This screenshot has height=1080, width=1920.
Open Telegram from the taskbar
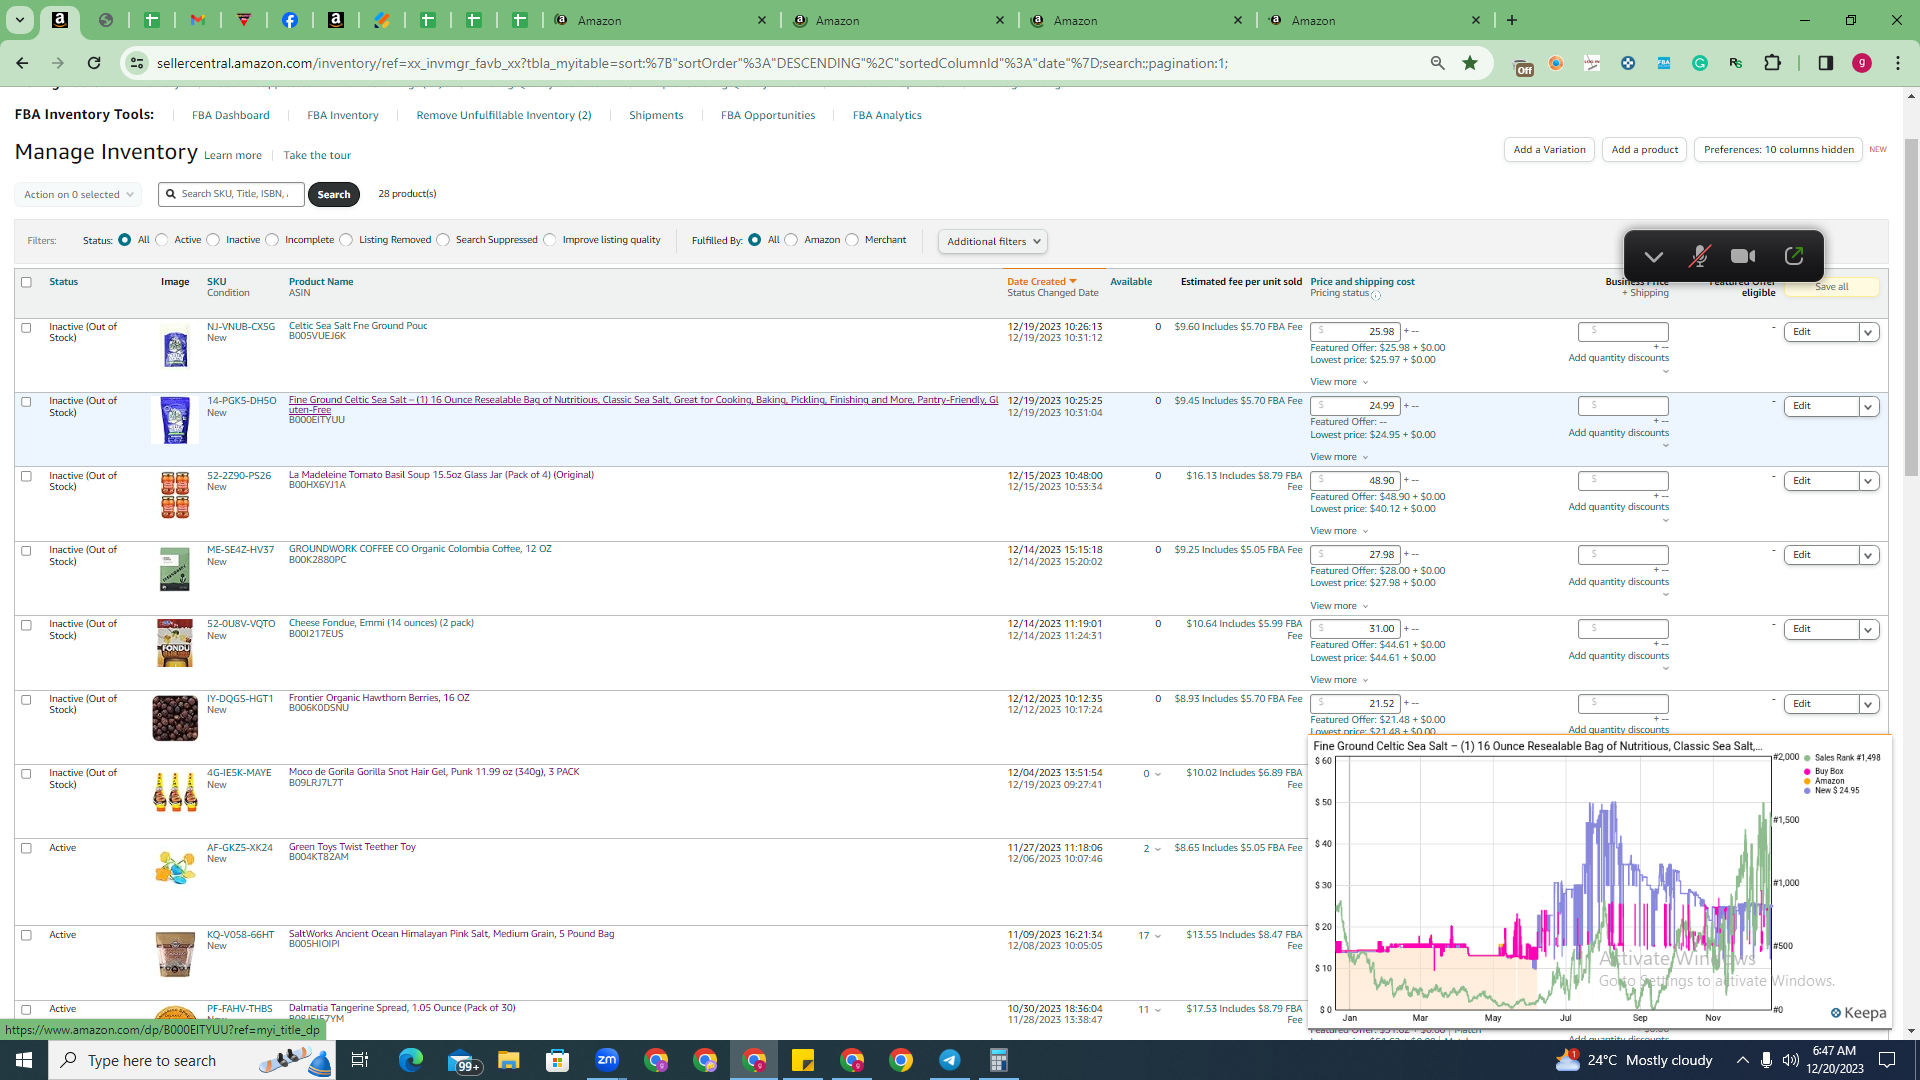pos(950,1060)
